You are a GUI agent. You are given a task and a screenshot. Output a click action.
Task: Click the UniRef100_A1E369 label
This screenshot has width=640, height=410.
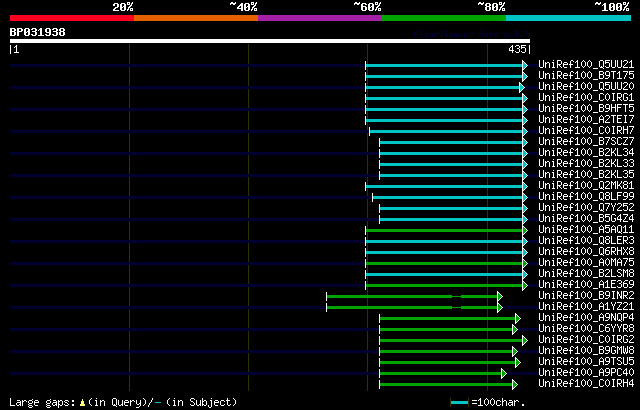point(586,285)
